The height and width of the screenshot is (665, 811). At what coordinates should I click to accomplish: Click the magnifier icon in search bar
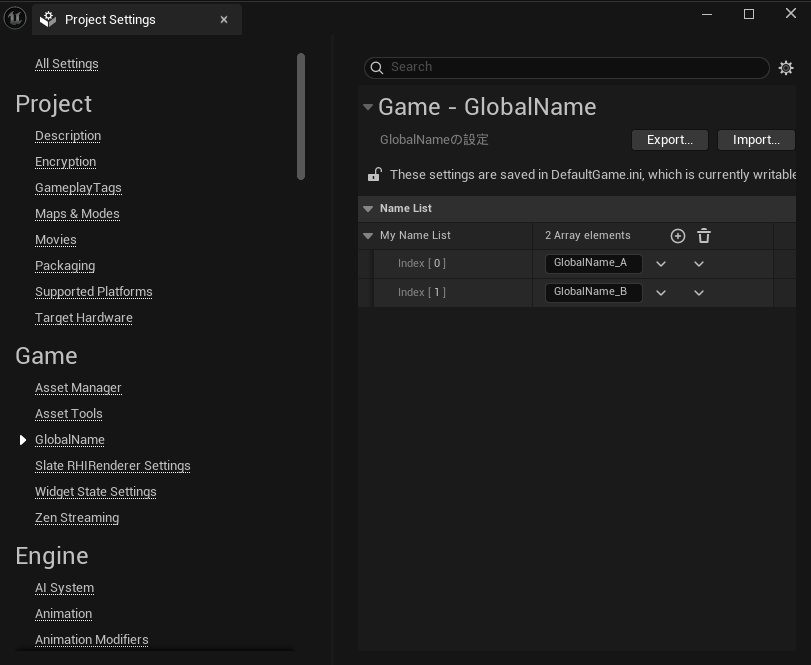[x=377, y=68]
